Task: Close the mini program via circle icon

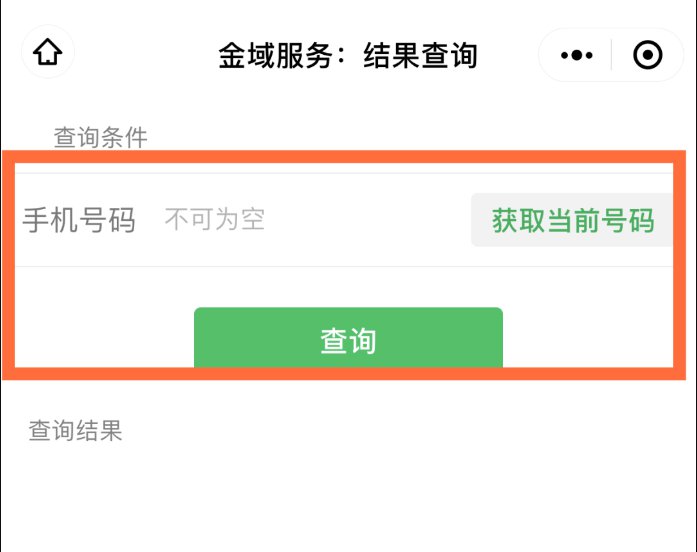Action: [x=648, y=55]
